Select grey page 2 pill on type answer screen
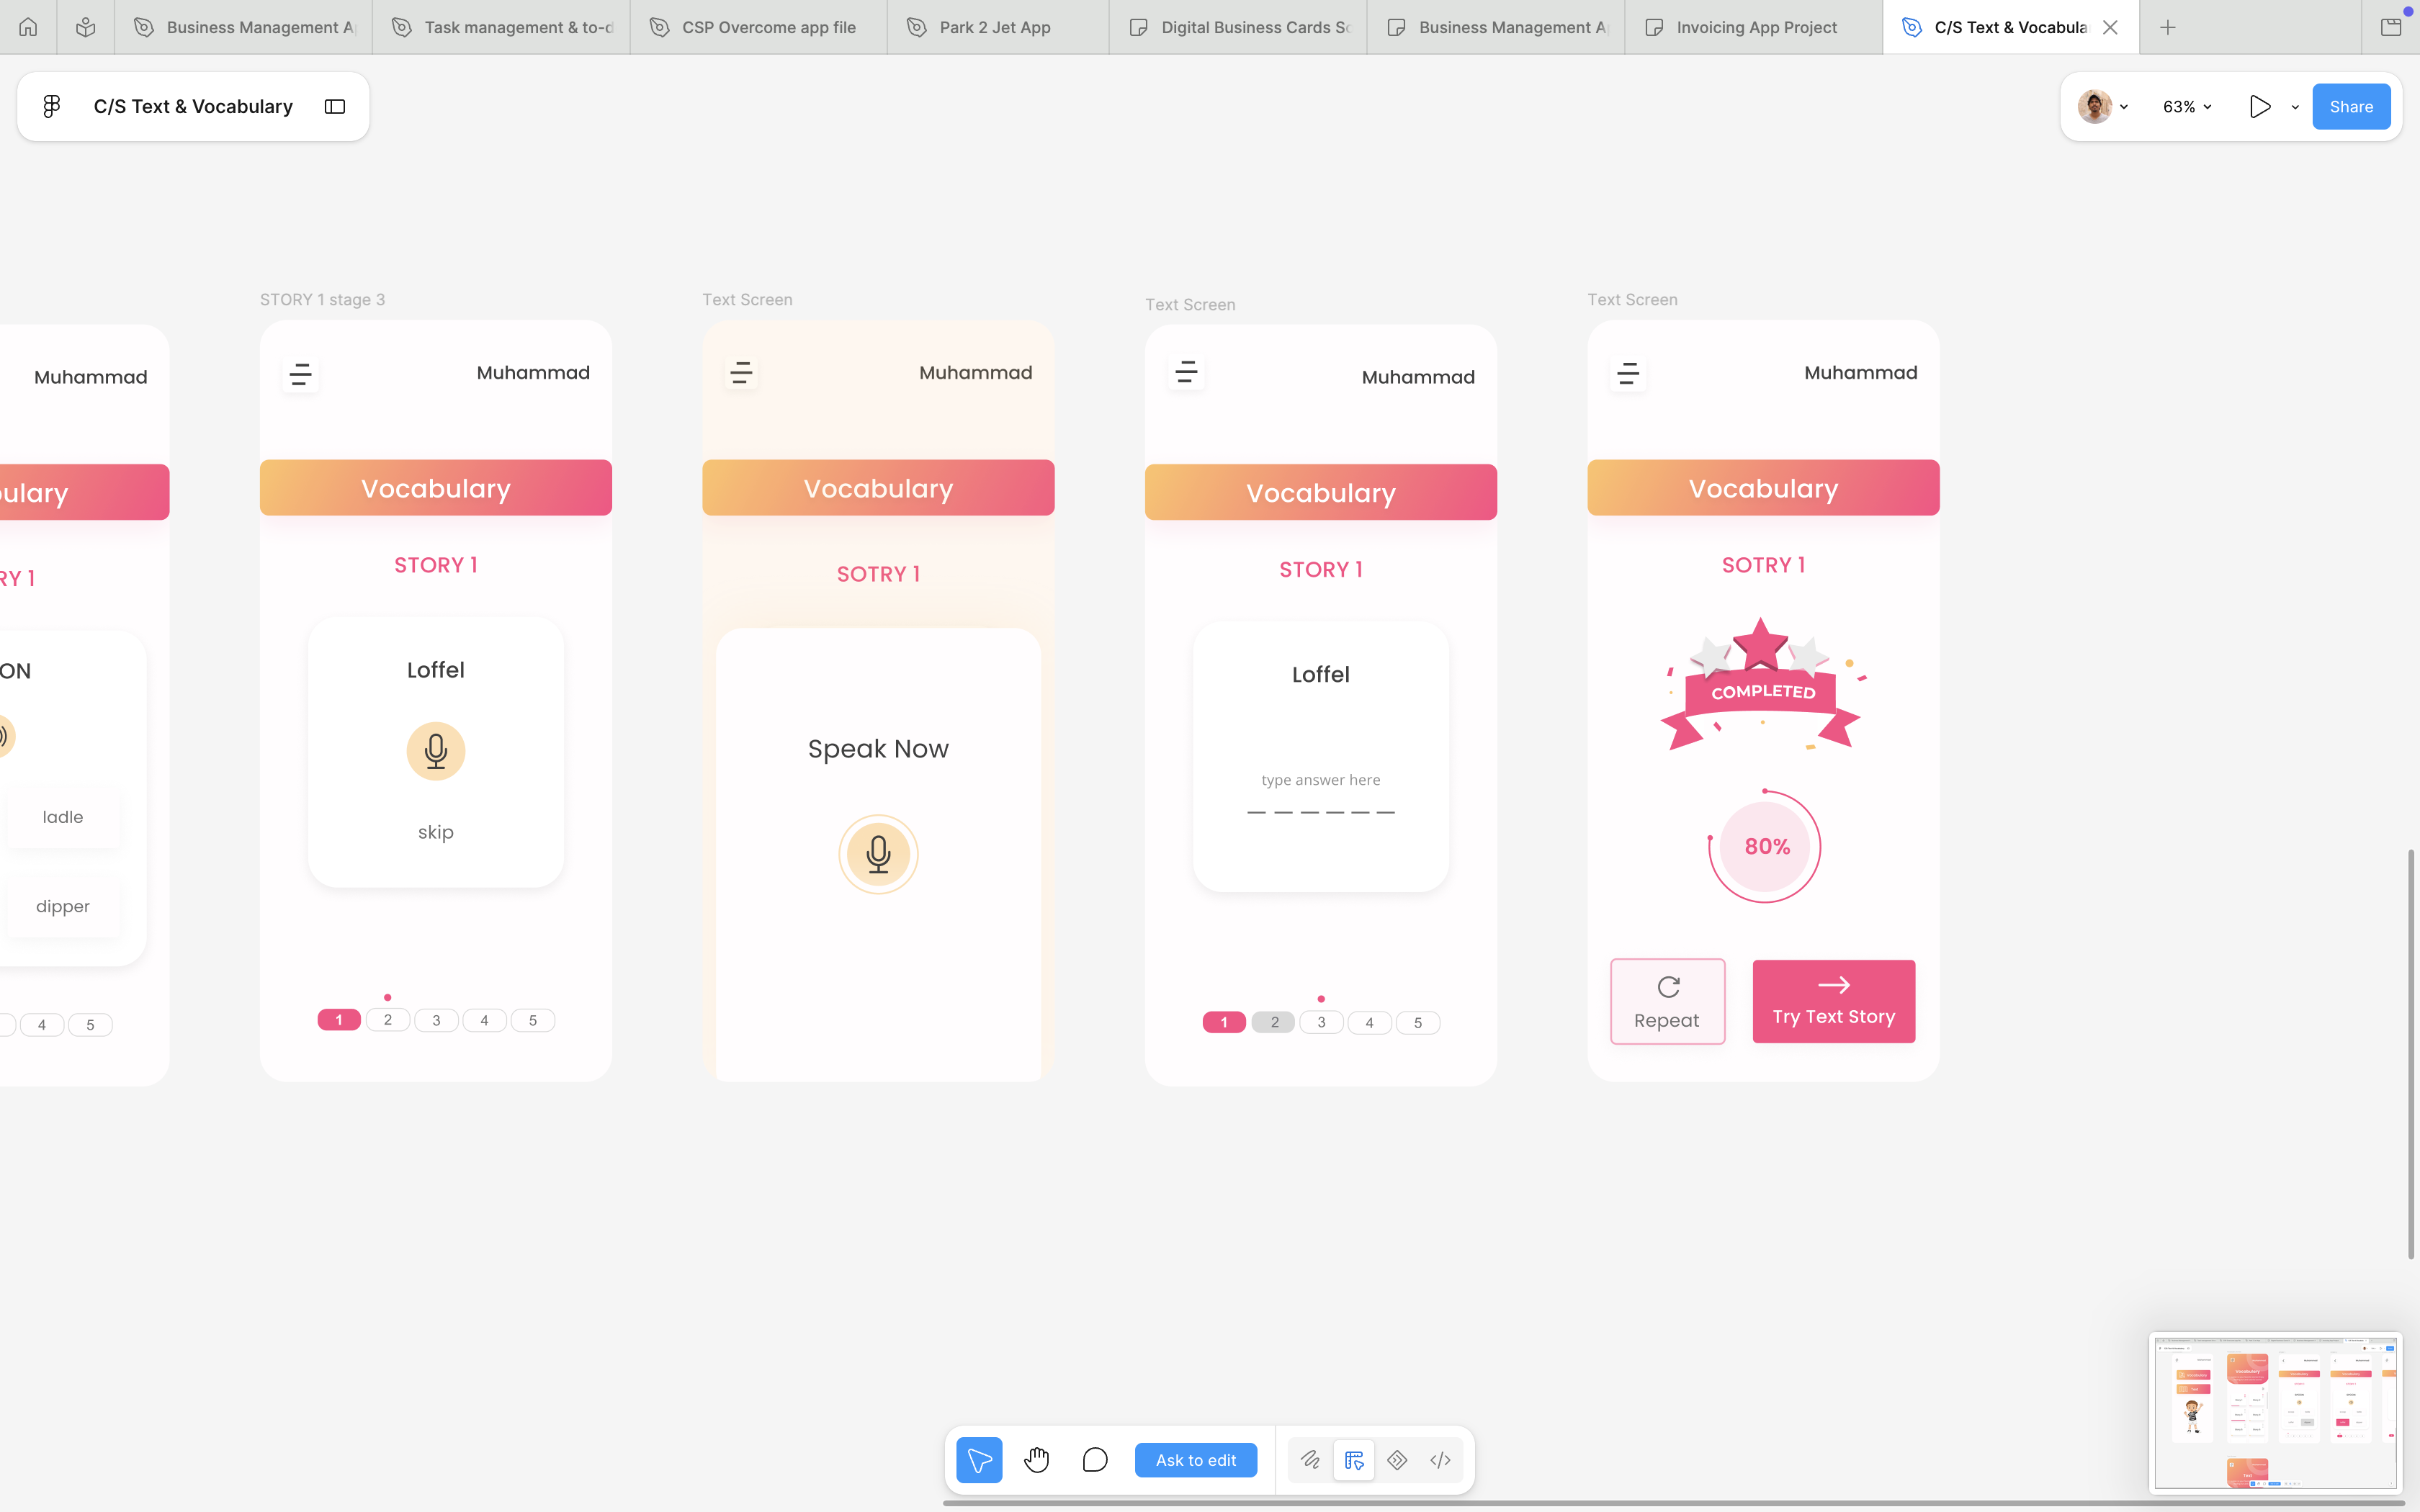The width and height of the screenshot is (2420, 1512). [x=1273, y=1022]
